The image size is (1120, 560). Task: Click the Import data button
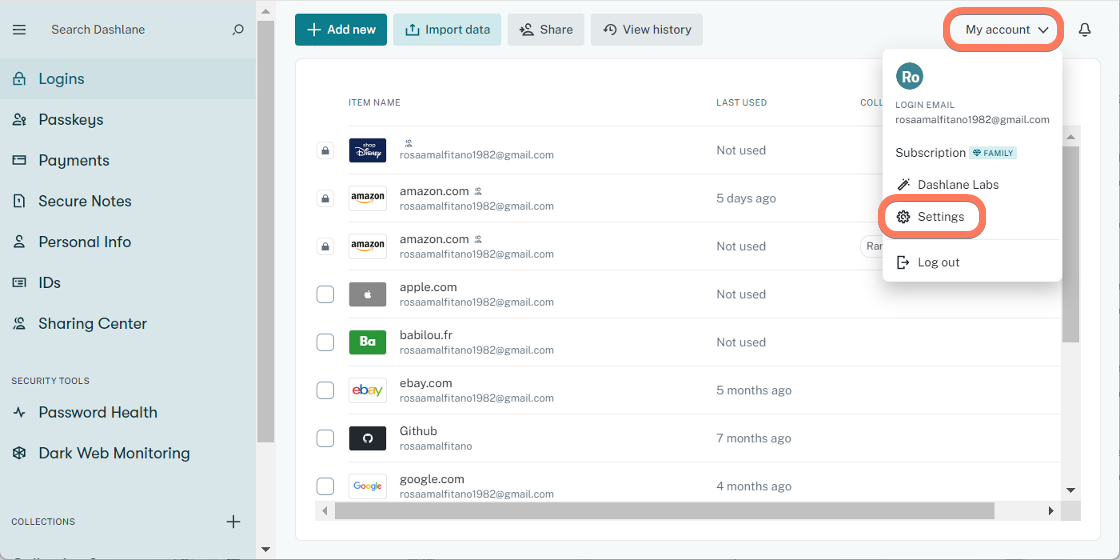pyautogui.click(x=447, y=29)
